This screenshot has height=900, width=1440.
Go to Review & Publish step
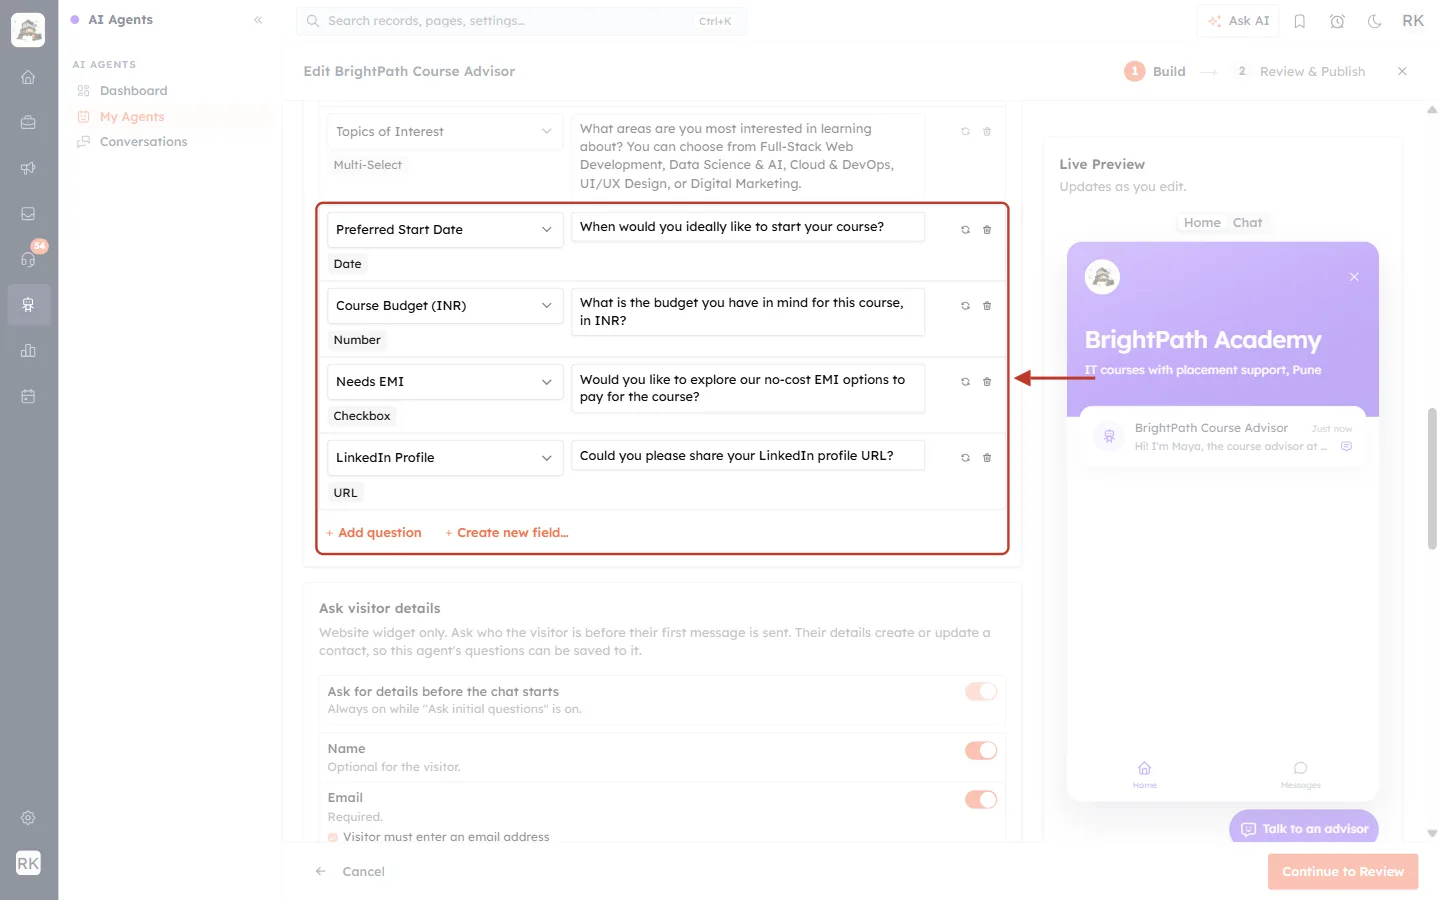pos(1301,71)
